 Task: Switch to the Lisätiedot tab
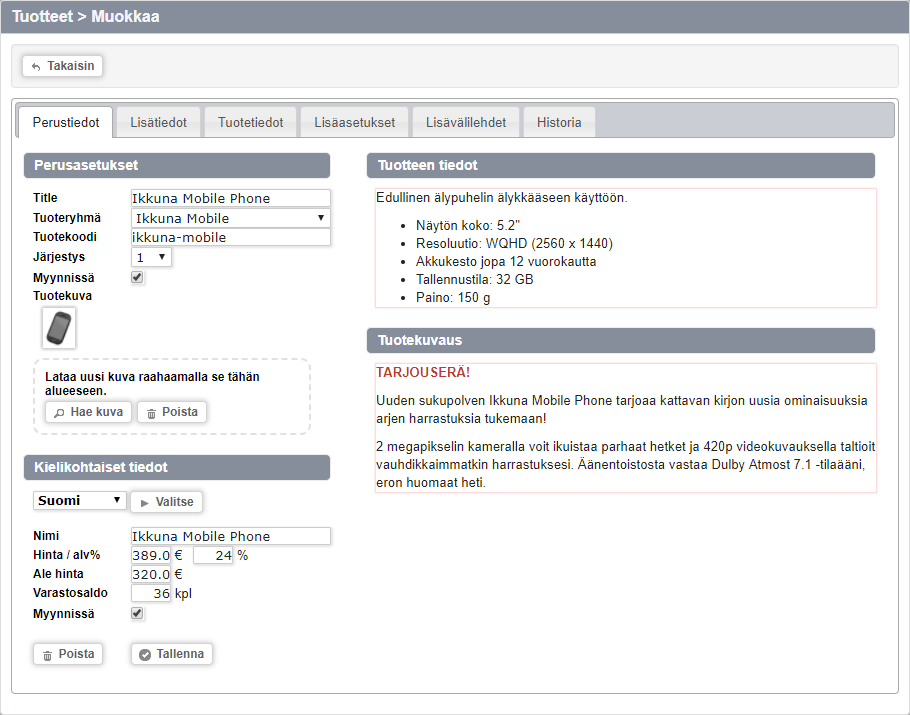158,123
